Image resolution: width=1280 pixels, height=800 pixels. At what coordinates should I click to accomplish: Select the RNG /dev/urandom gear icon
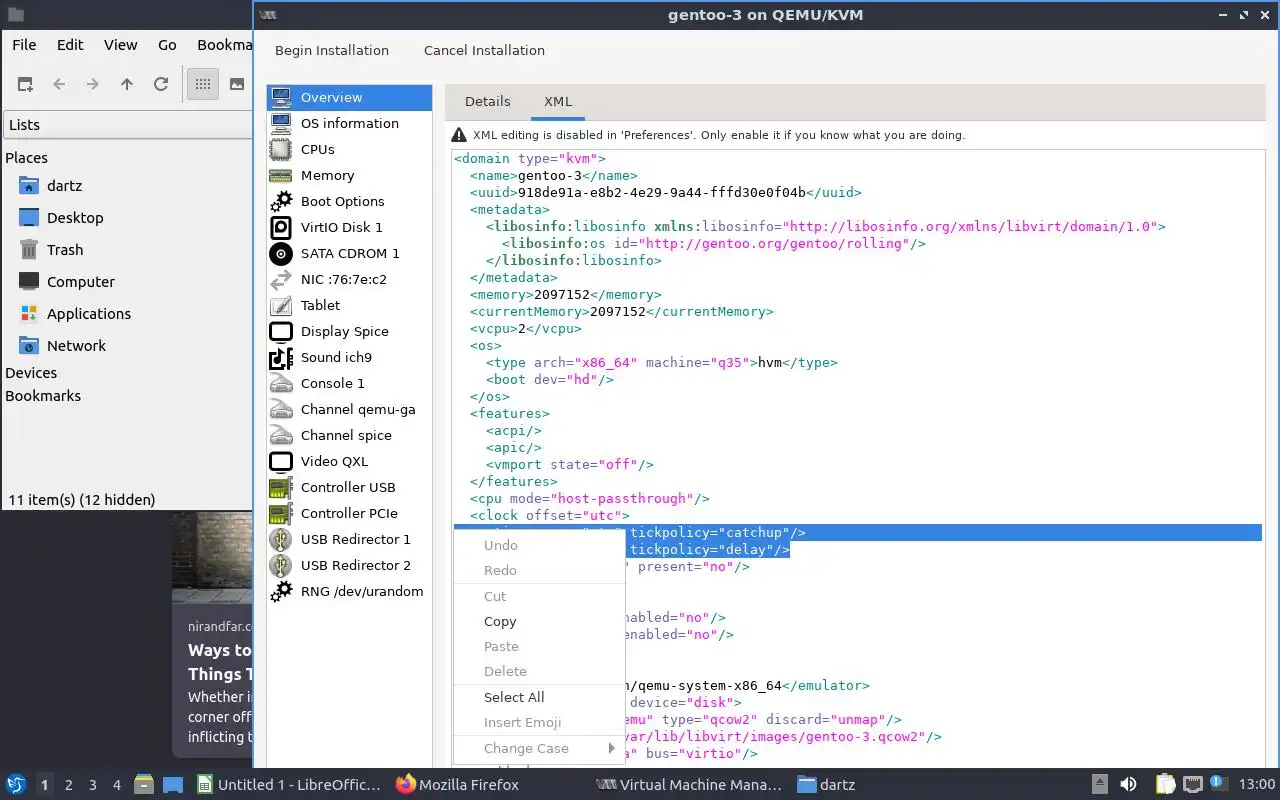pos(282,591)
